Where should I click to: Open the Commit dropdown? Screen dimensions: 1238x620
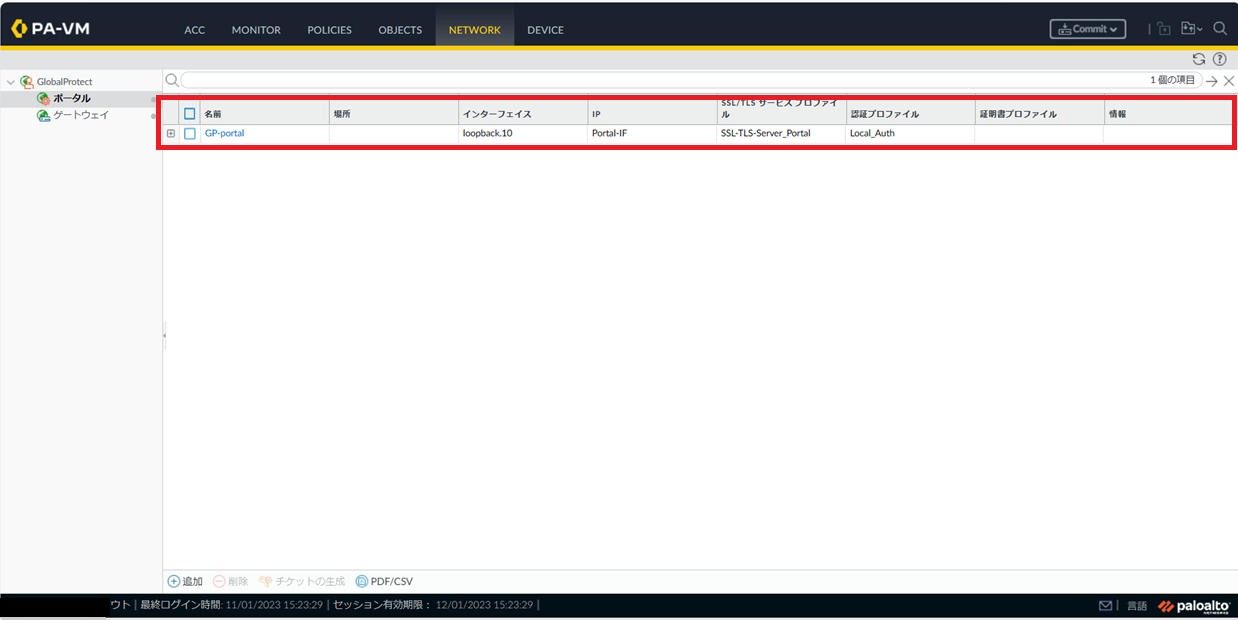click(x=1088, y=29)
